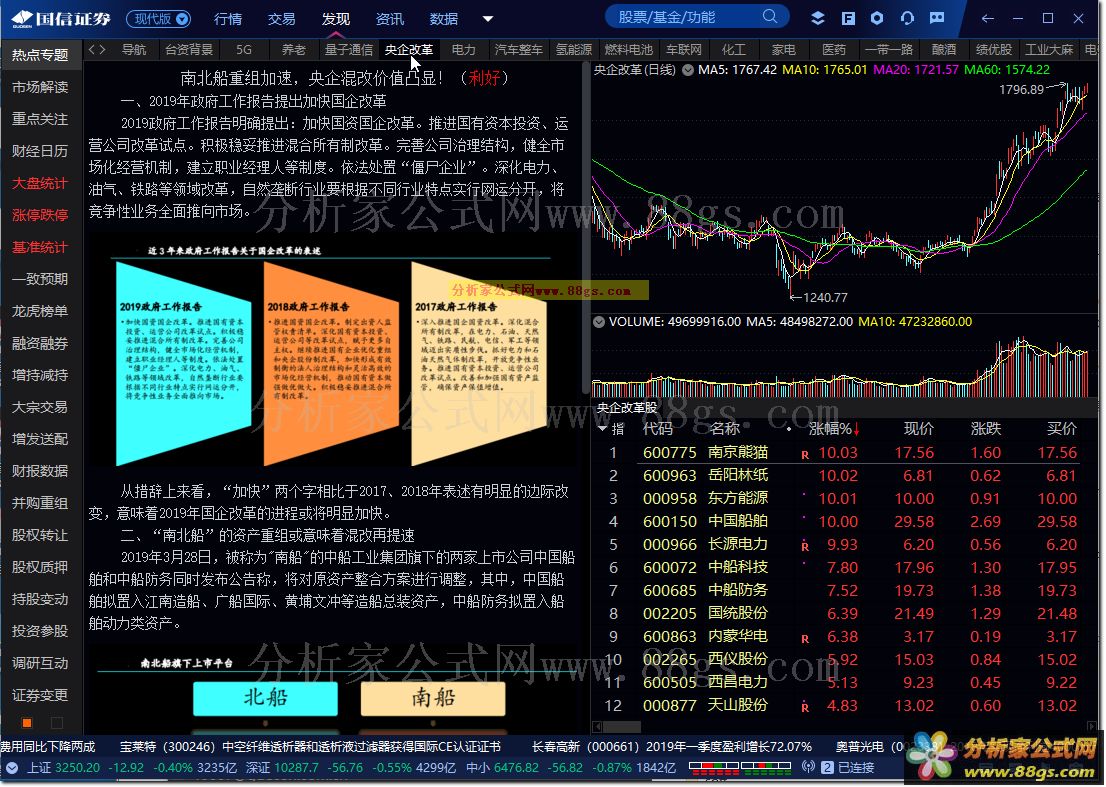
Task: Open the 长春高新 (000661) news ticker item
Action: pyautogui.click(x=672, y=746)
